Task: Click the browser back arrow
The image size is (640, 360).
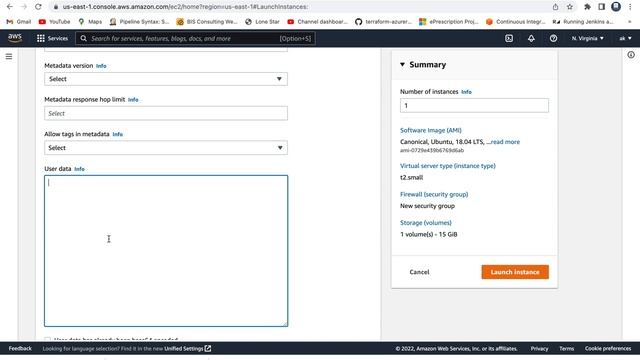Action: pos(10,7)
